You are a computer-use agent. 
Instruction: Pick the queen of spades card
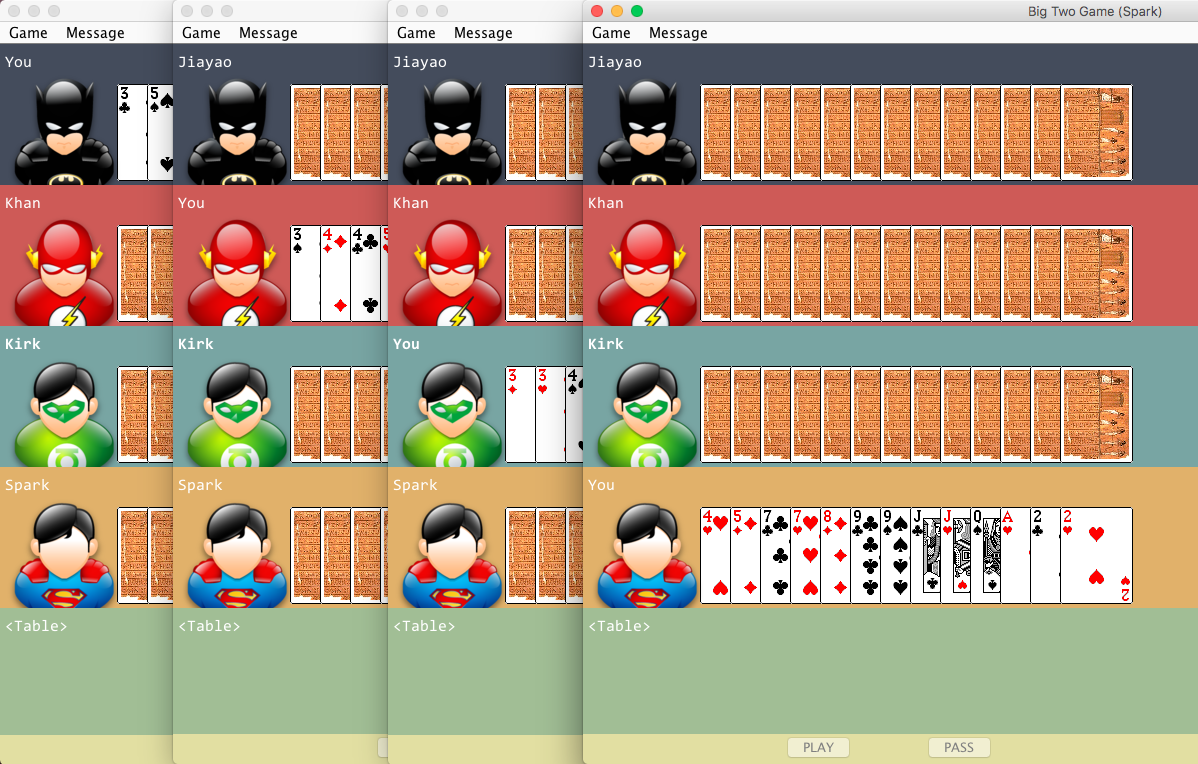pyautogui.click(x=986, y=555)
